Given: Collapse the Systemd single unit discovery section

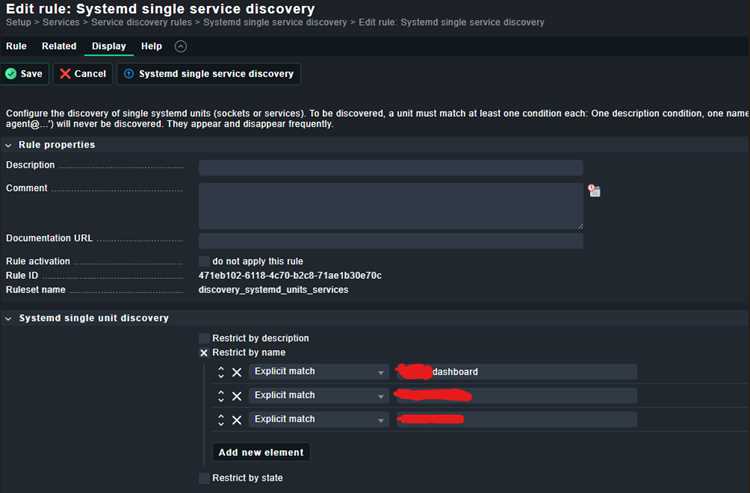Looking at the screenshot, I should click(x=8, y=318).
